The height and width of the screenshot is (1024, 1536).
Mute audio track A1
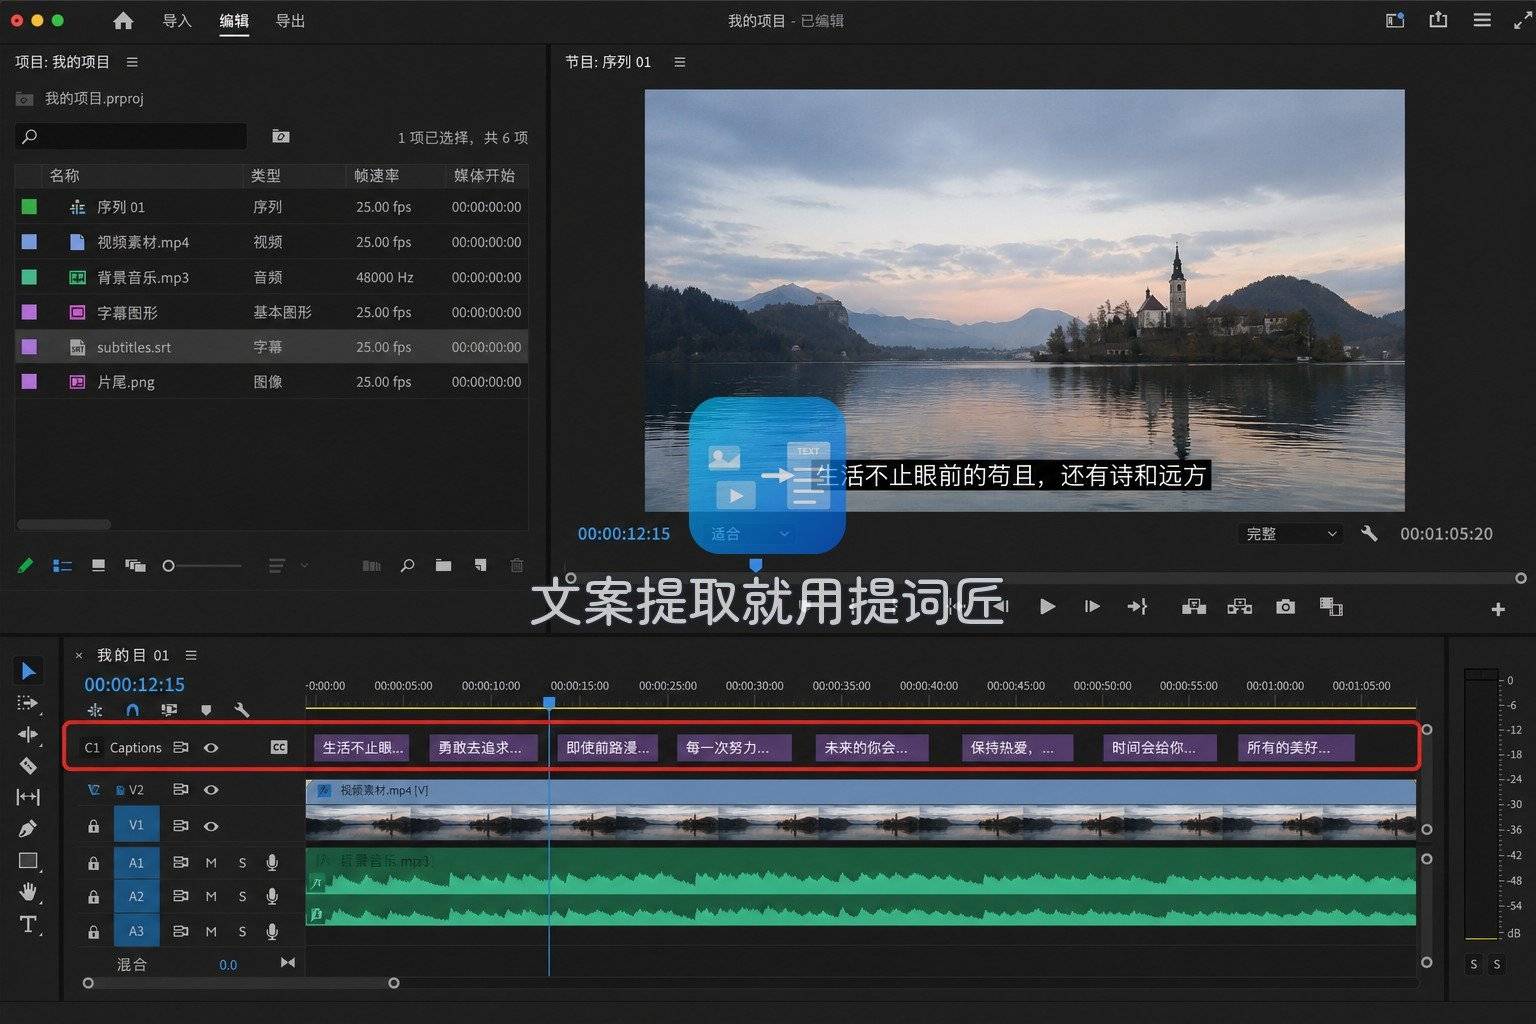[x=211, y=862]
